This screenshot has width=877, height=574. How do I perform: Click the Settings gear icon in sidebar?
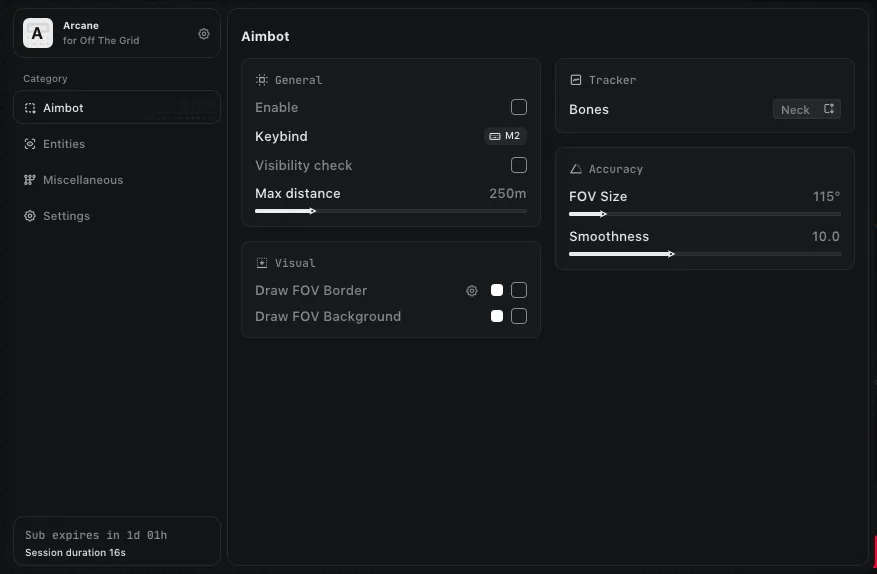click(30, 216)
